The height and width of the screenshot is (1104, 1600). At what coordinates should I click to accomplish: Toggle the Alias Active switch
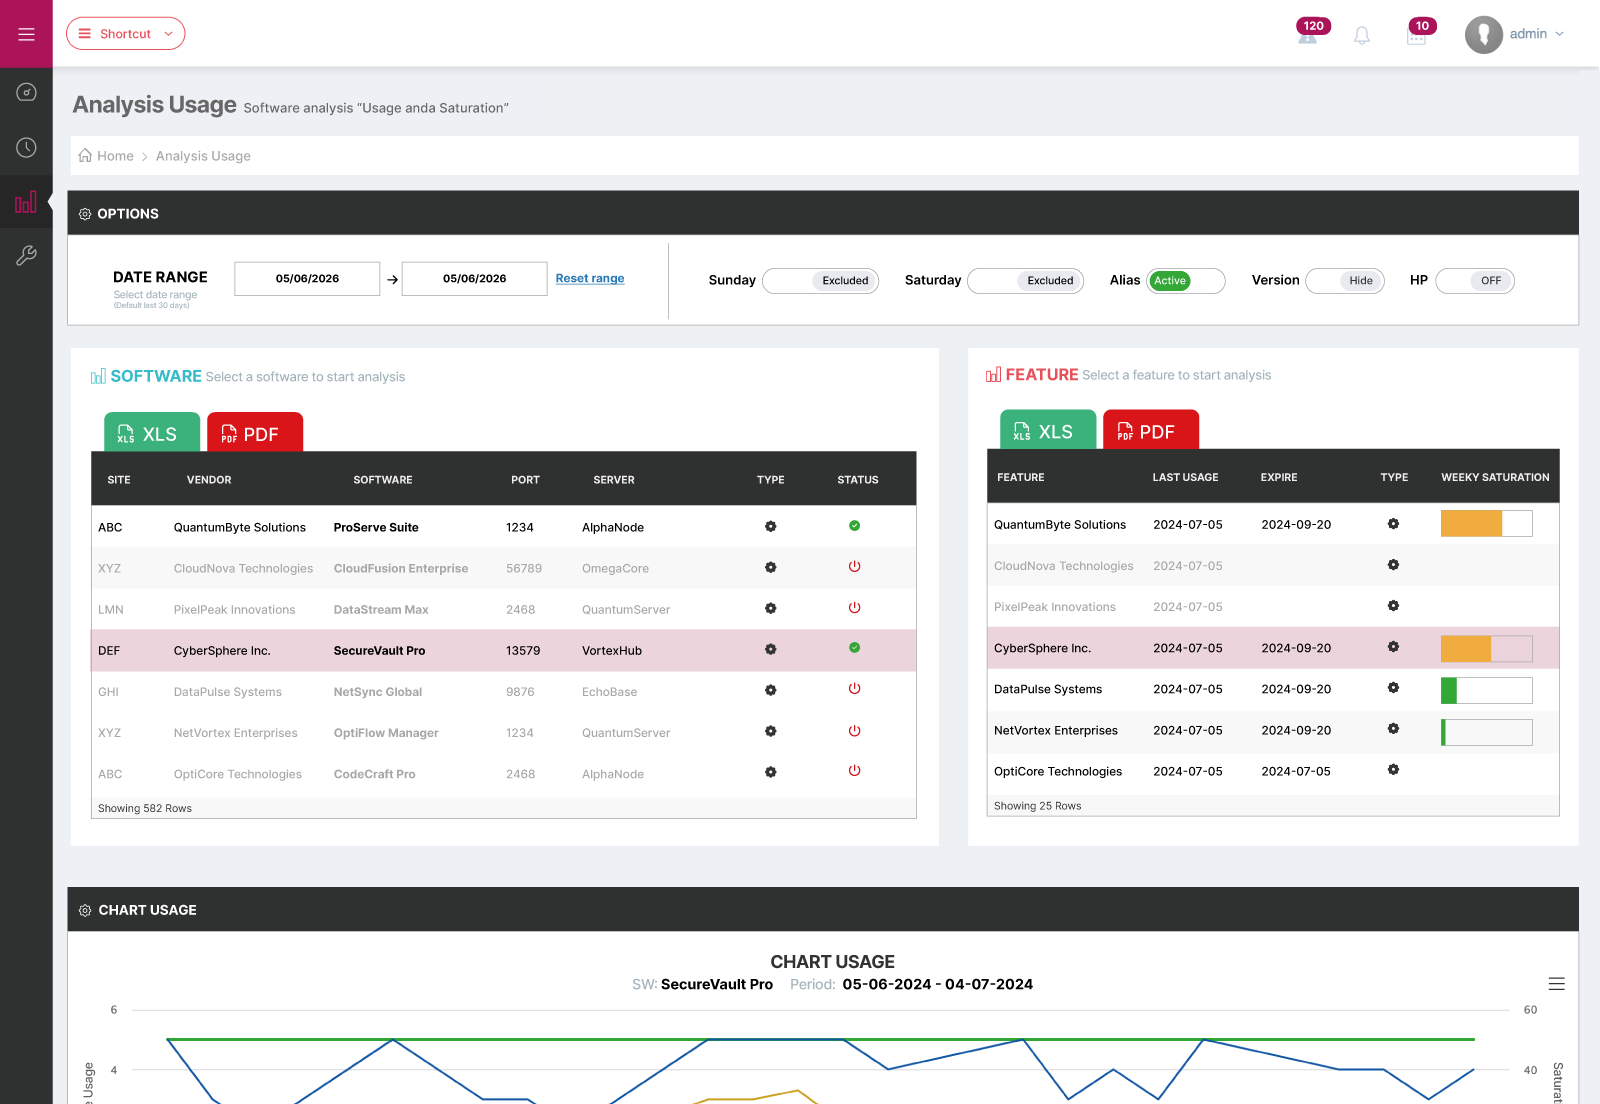pyautogui.click(x=1186, y=281)
